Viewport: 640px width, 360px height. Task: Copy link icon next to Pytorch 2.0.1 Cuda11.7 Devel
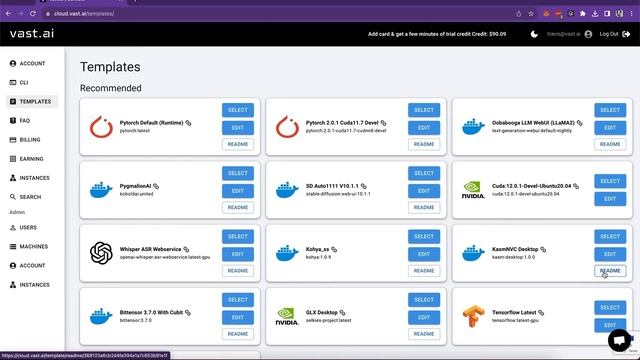tap(383, 123)
